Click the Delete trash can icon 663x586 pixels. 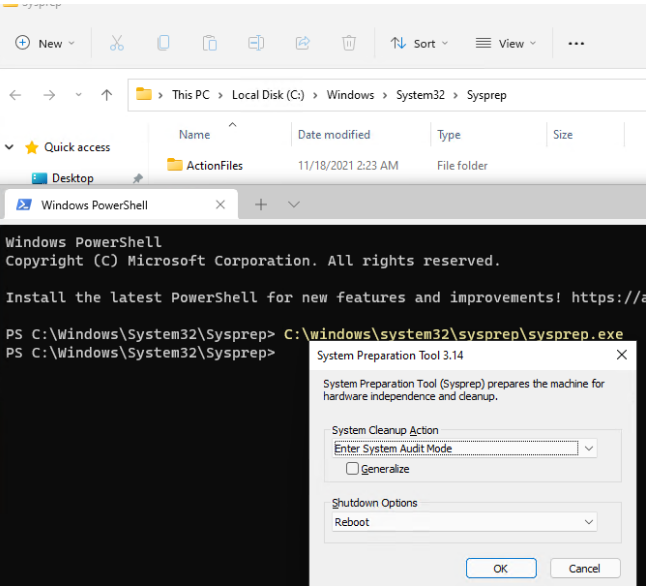pyautogui.click(x=349, y=43)
